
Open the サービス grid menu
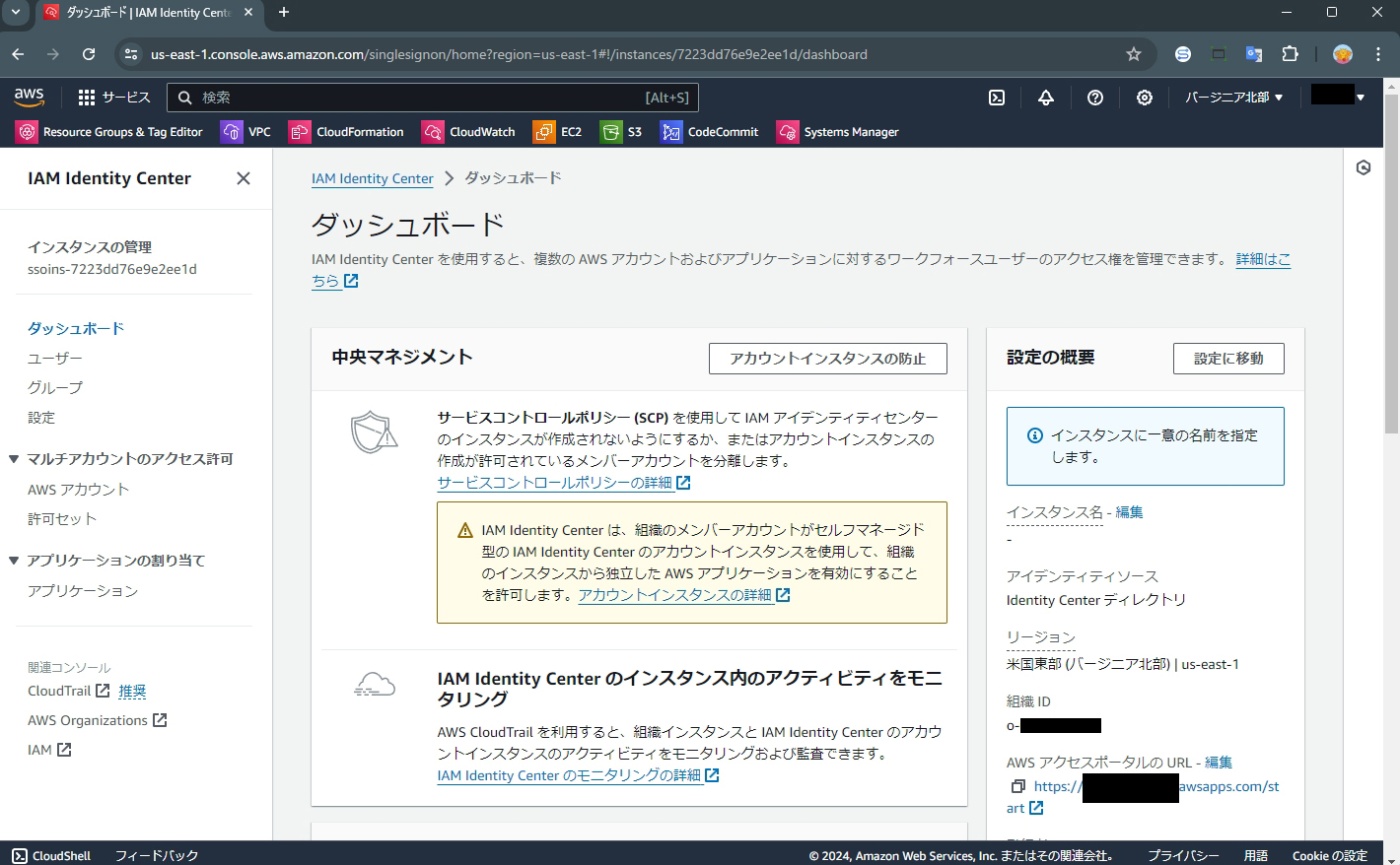coord(114,97)
